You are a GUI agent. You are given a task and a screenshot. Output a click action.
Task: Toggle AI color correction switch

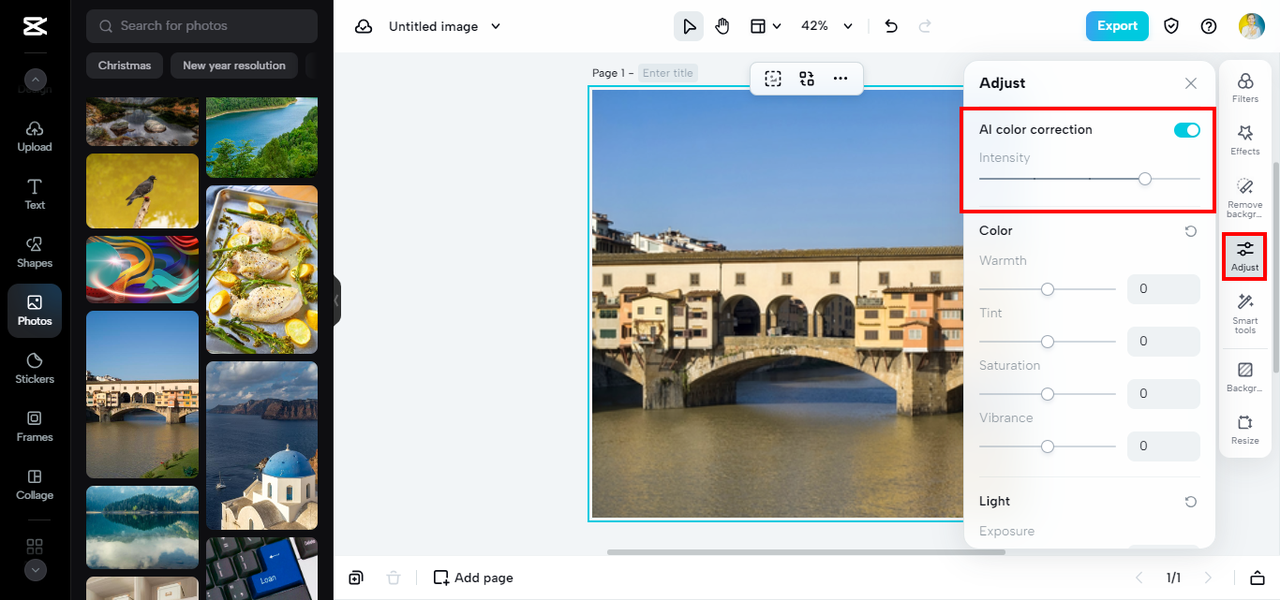pyautogui.click(x=1187, y=130)
